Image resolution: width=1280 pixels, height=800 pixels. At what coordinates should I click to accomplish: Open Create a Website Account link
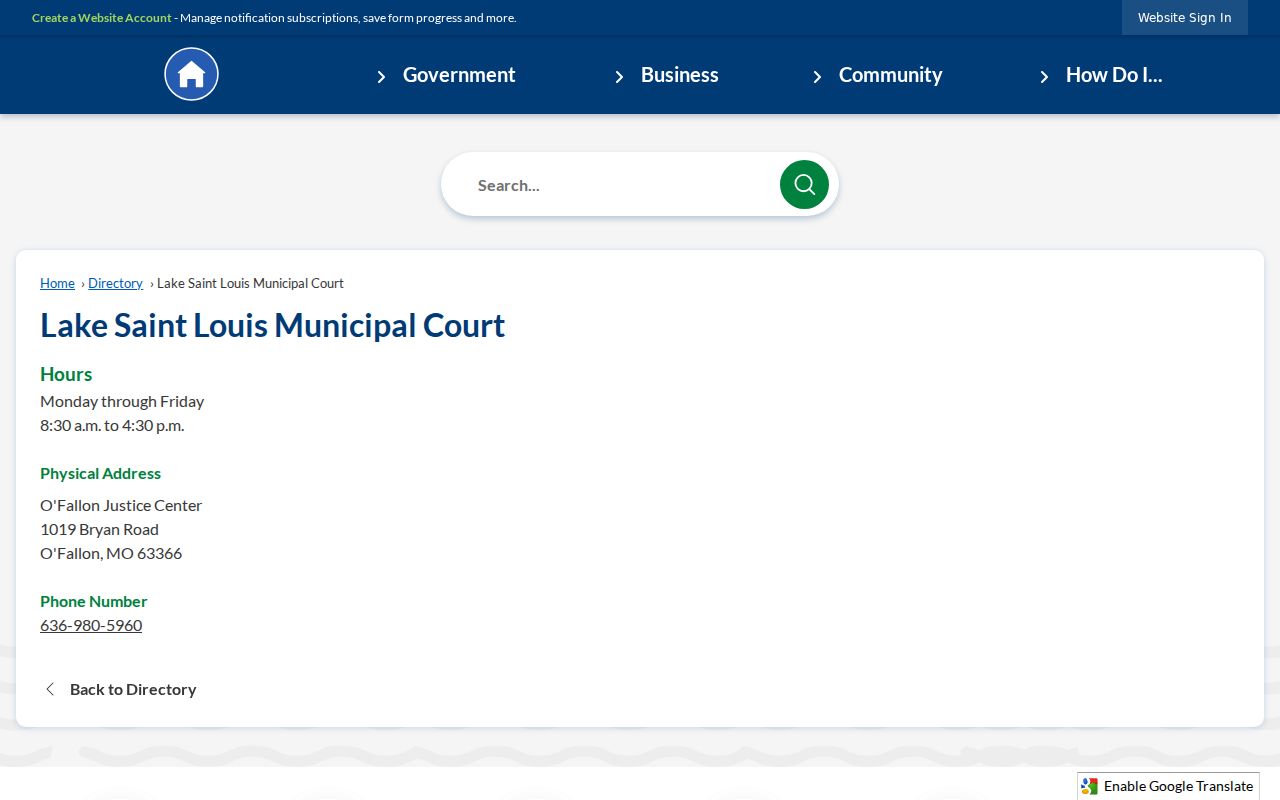[x=102, y=18]
